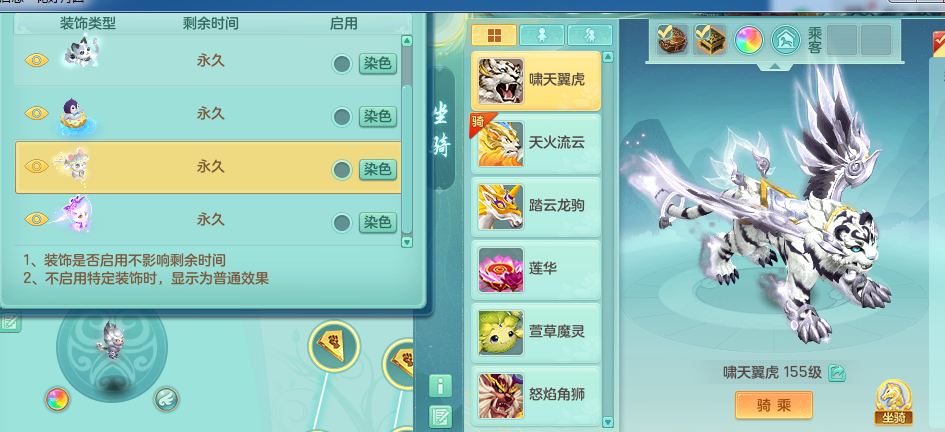The width and height of the screenshot is (945, 432).
Task: Toggle the saddle checkbox icon at top
Action: tap(672, 40)
